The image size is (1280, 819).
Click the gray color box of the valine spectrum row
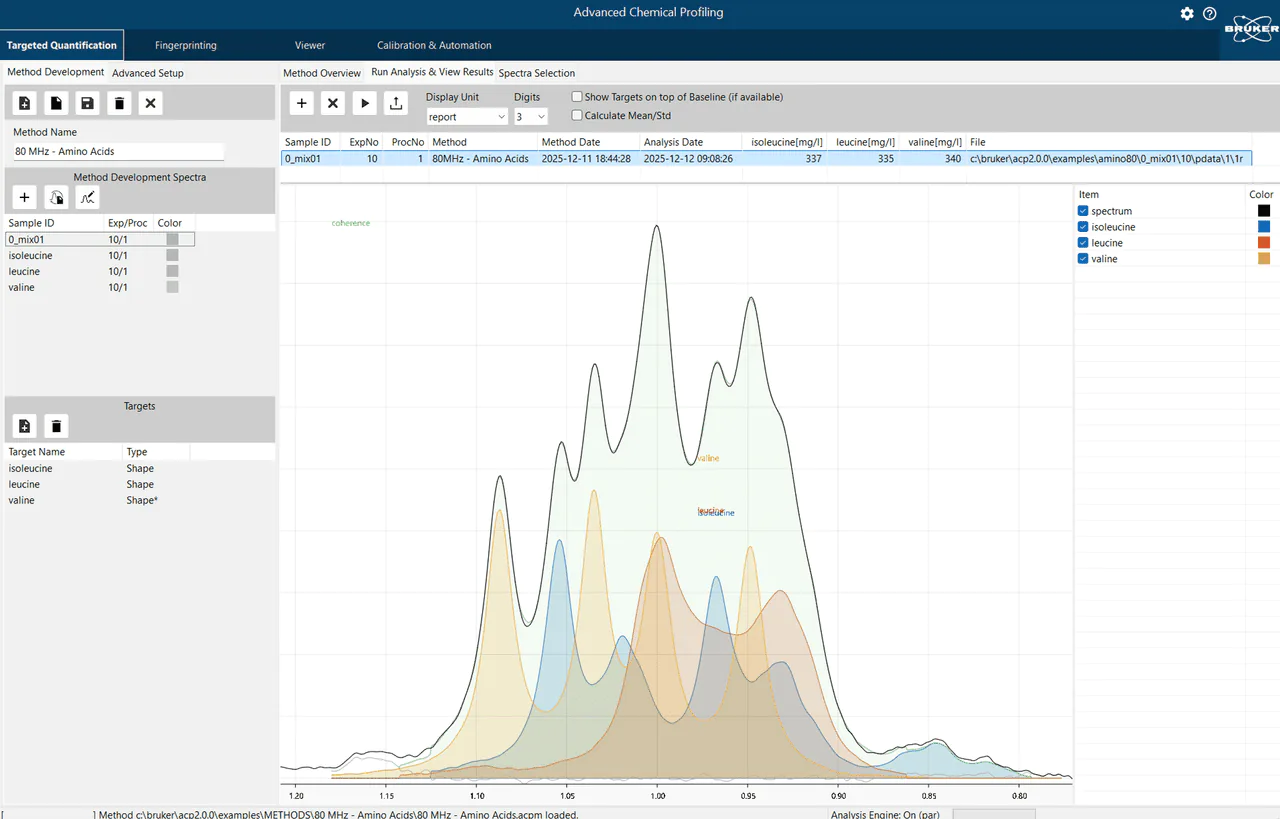click(x=173, y=287)
